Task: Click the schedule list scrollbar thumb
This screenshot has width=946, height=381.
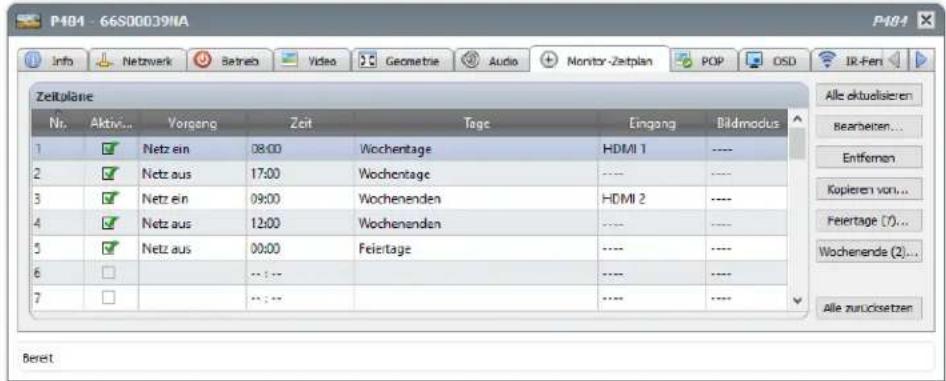Action: tap(797, 143)
